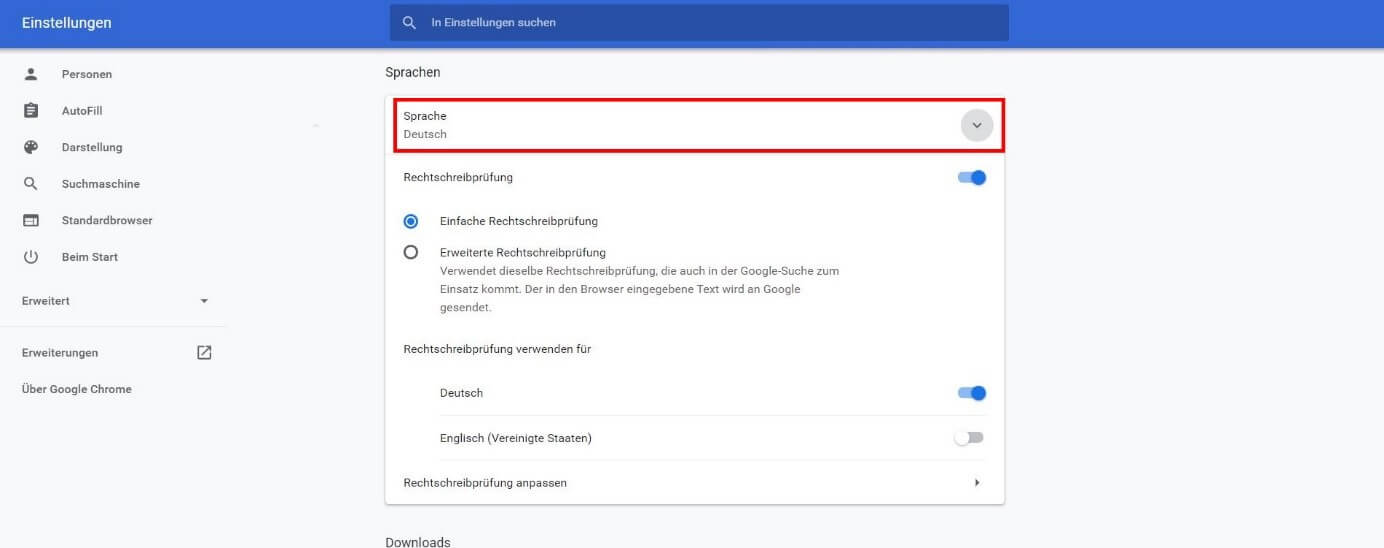Expand the Erweitert section arrow
Screen dimensions: 1384x548
[x=204, y=301]
